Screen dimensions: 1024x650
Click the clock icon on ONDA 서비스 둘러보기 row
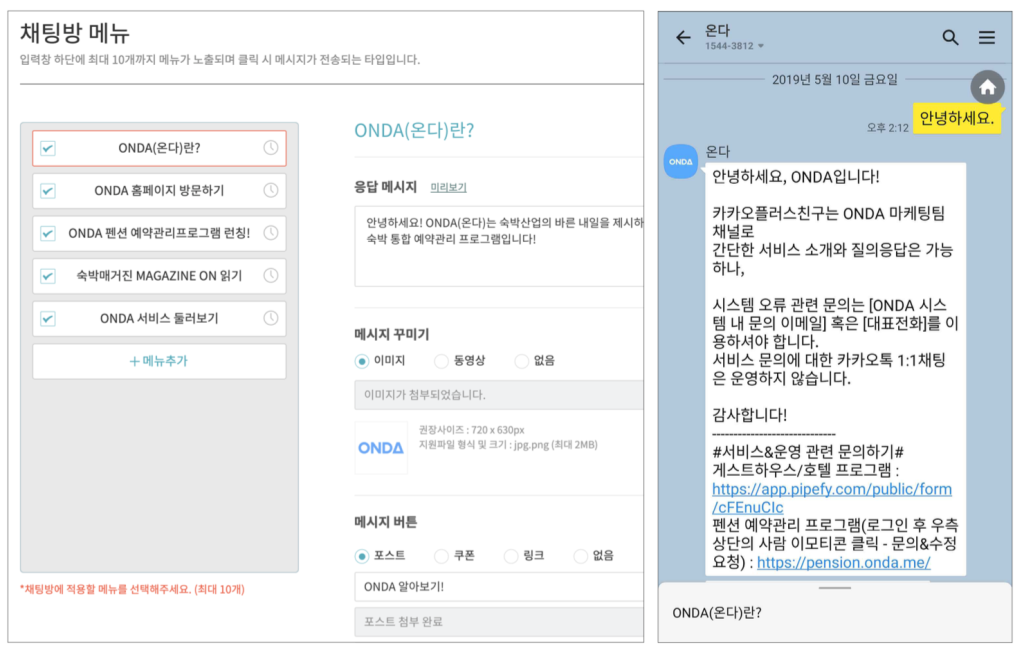pos(270,318)
